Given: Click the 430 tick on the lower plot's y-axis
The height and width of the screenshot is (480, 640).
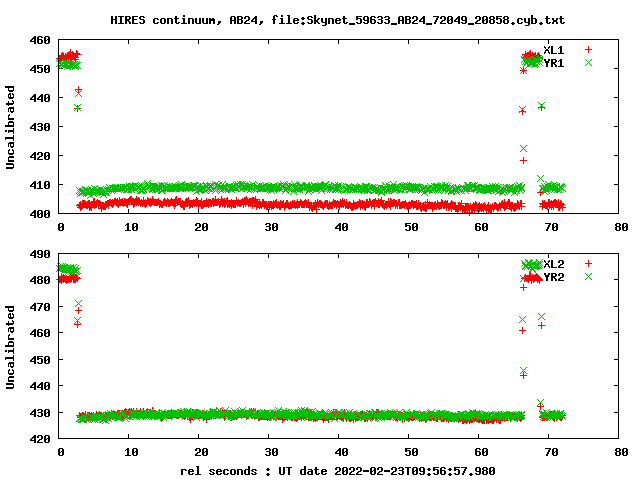Looking at the screenshot, I should coord(40,413).
